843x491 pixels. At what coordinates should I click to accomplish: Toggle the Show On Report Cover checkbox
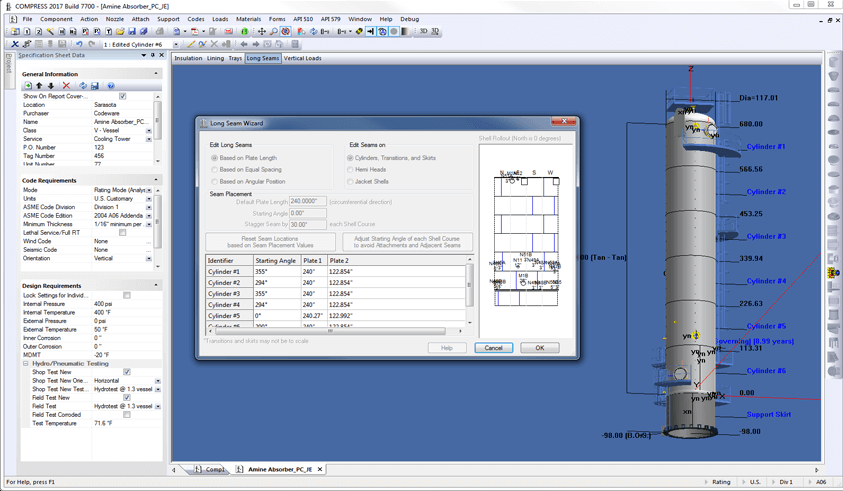(x=122, y=96)
